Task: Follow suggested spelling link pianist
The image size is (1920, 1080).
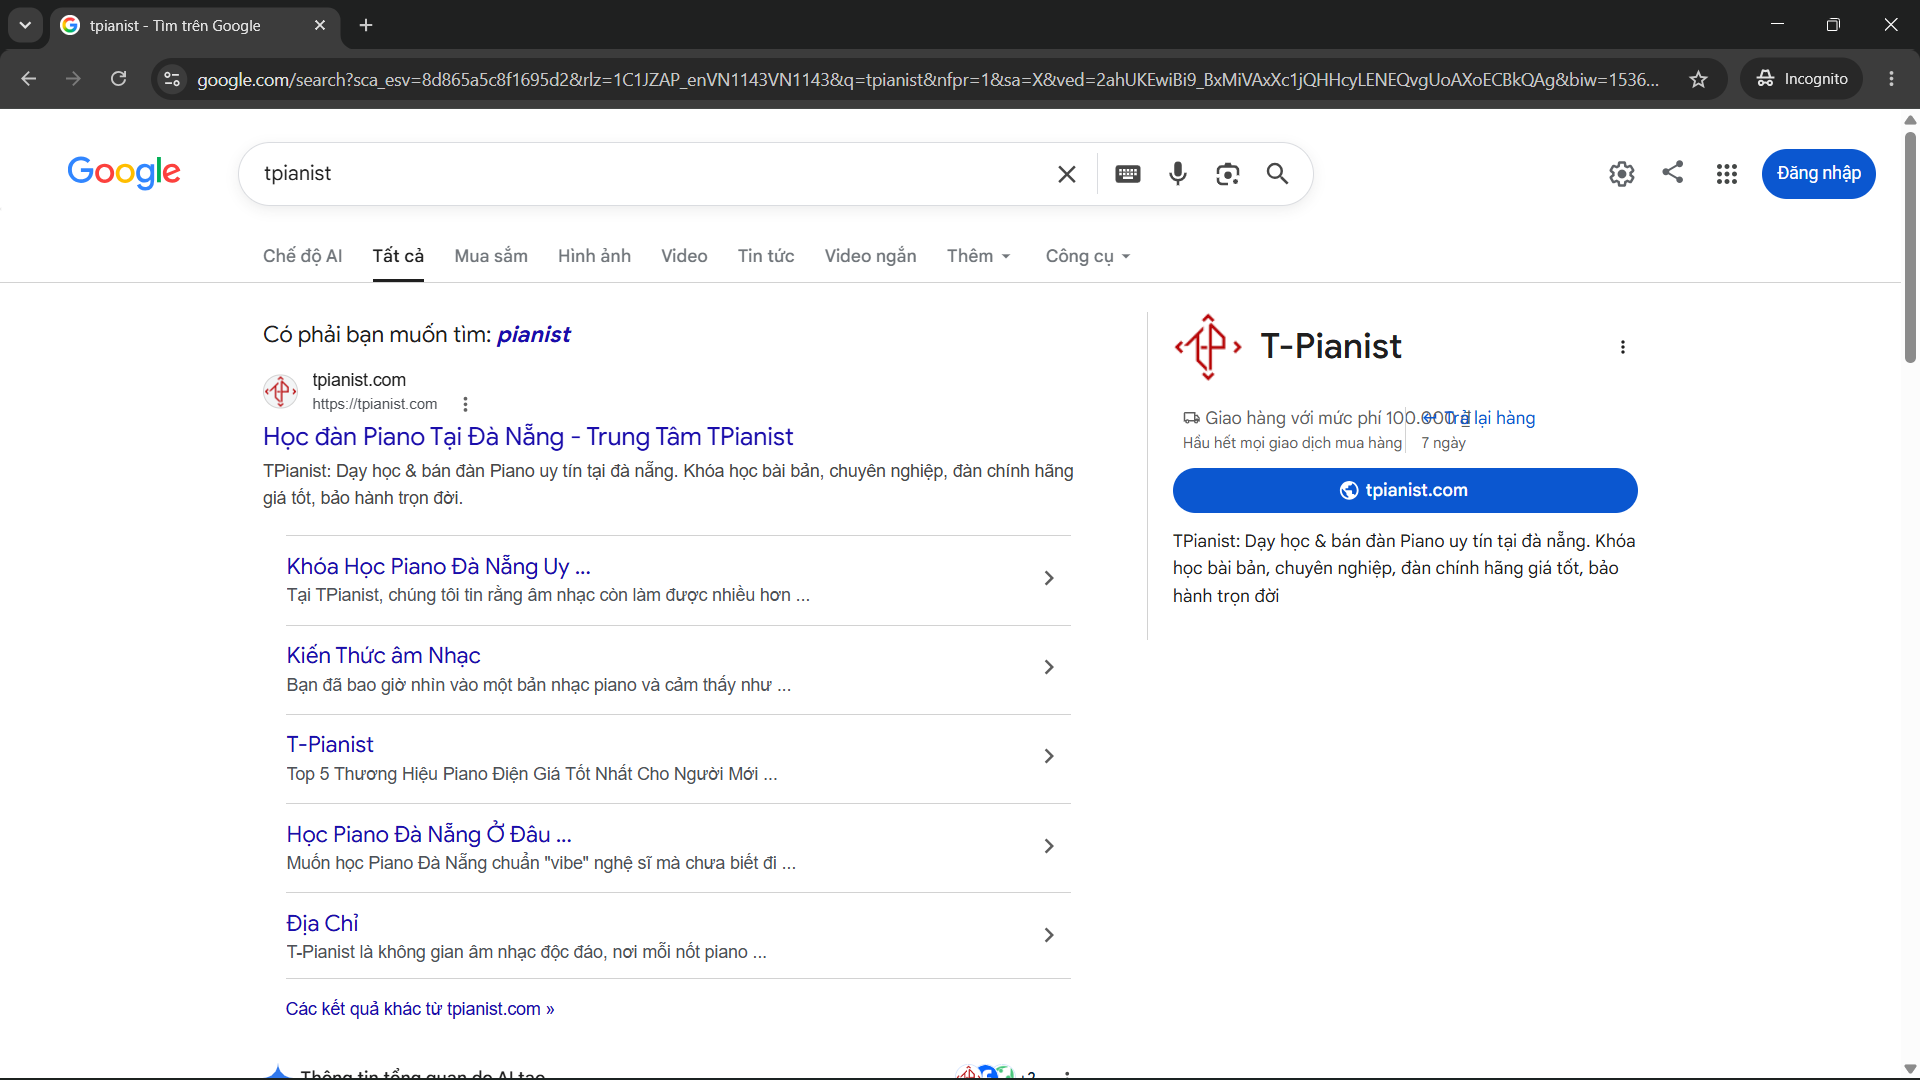Action: [x=534, y=334]
